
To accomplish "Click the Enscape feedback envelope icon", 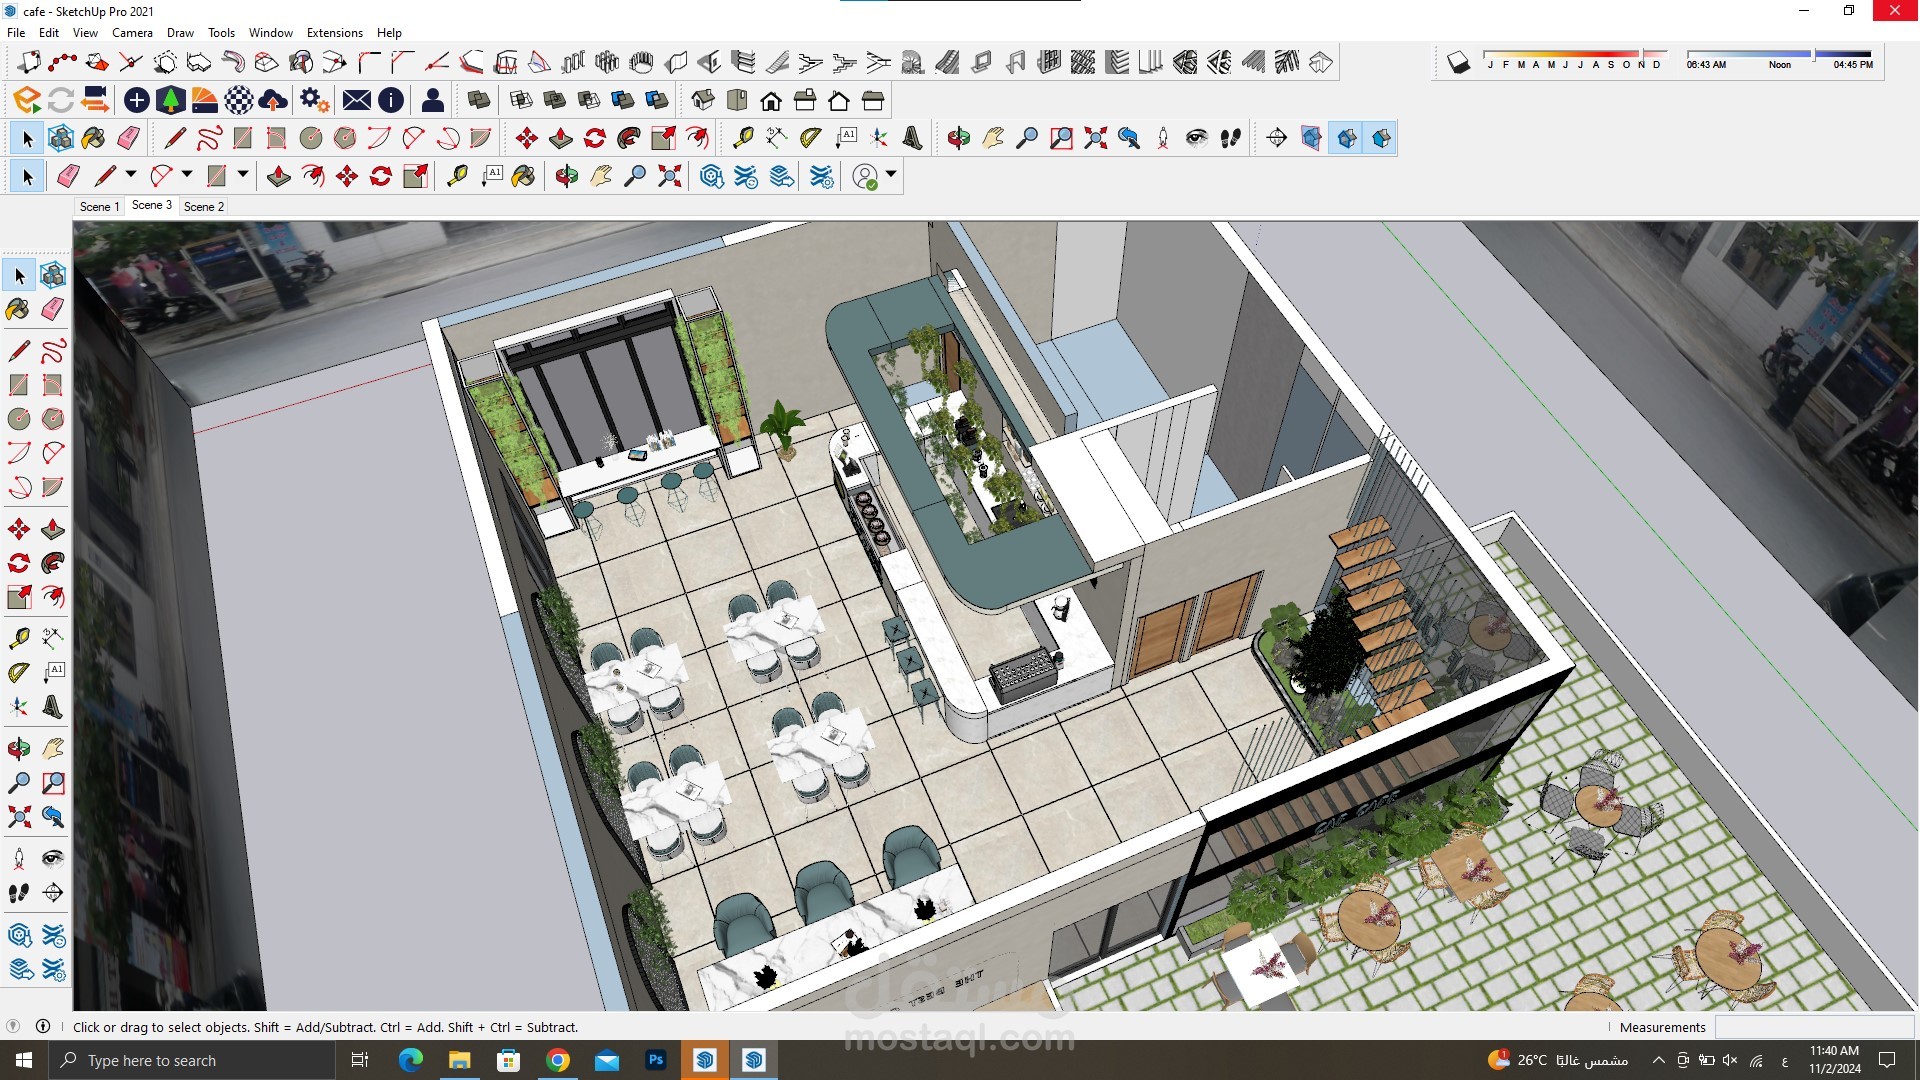I will [x=356, y=100].
